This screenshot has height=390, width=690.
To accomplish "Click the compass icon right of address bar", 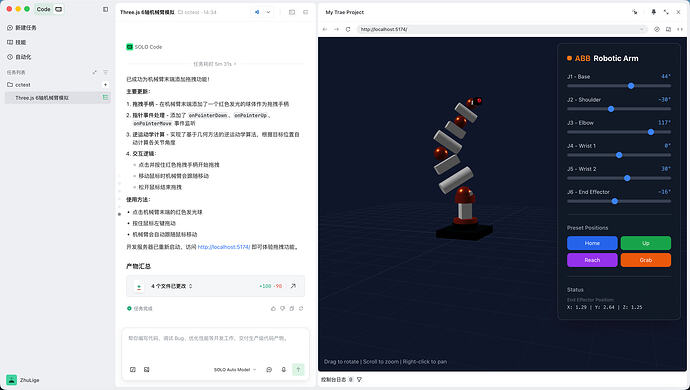I will (657, 29).
